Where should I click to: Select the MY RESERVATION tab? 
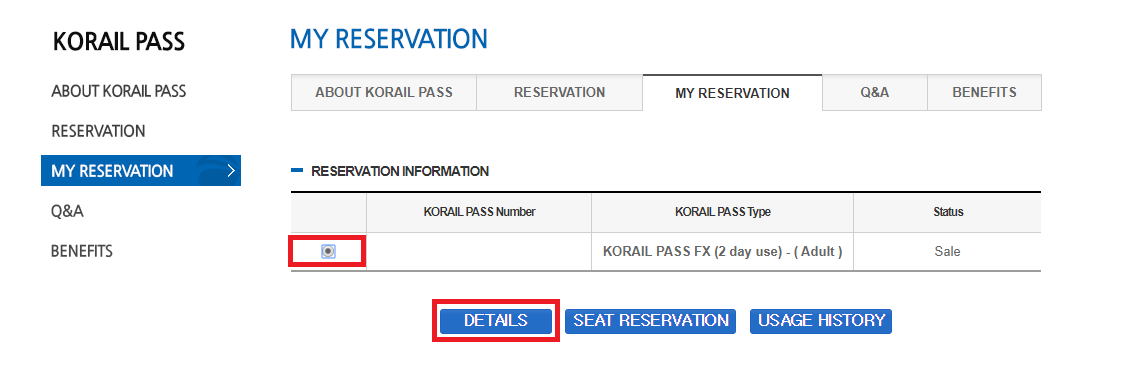tap(732, 93)
